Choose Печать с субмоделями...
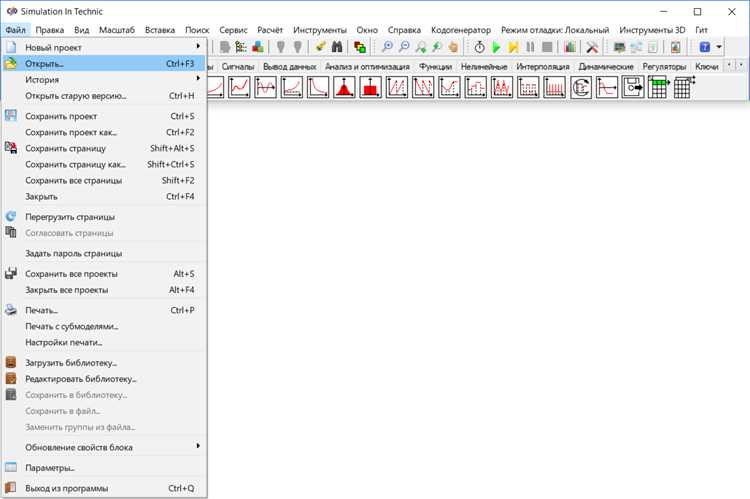 click(104, 326)
